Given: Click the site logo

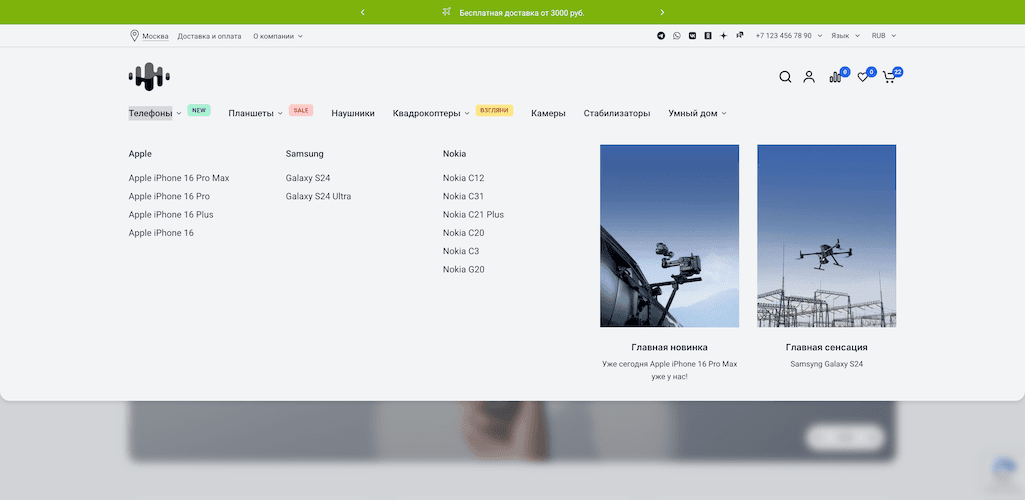Looking at the screenshot, I should (x=149, y=76).
